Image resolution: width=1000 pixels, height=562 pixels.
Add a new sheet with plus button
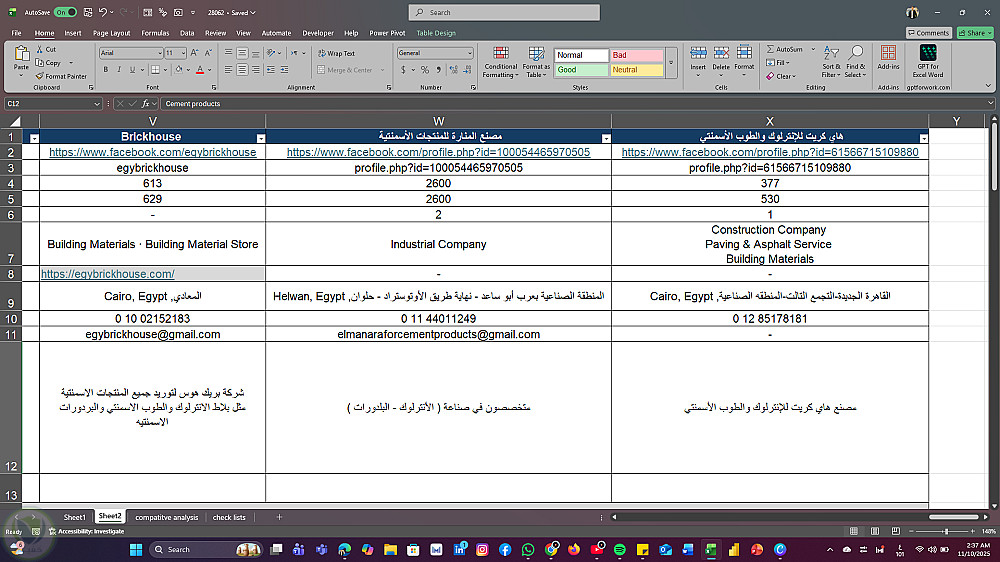pos(279,517)
